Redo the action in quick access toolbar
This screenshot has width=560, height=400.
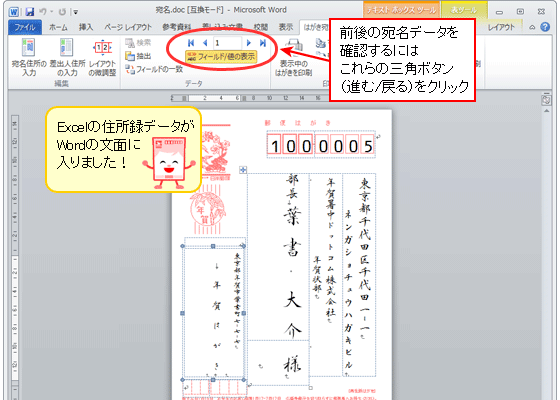[62, 12]
